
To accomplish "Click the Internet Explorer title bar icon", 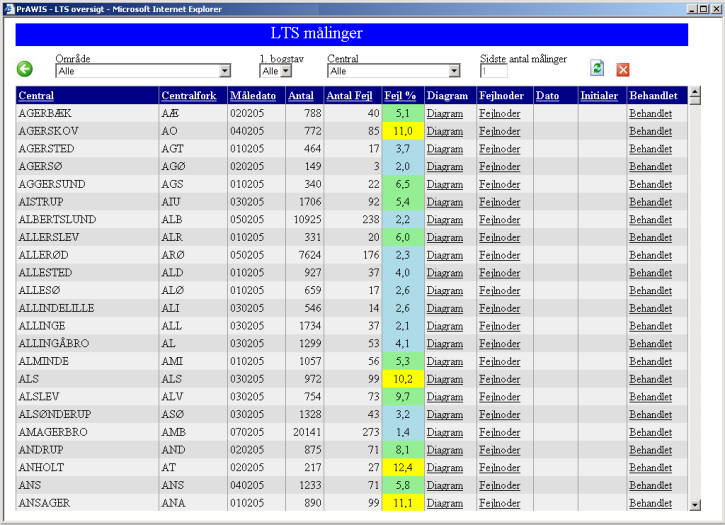I will [x=8, y=9].
